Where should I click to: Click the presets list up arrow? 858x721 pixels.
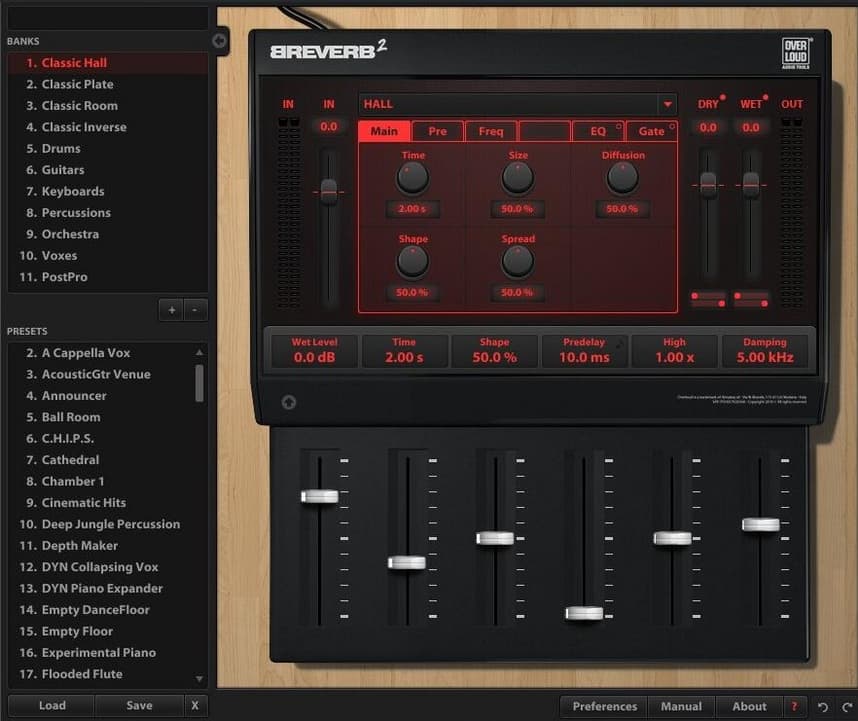click(x=199, y=353)
